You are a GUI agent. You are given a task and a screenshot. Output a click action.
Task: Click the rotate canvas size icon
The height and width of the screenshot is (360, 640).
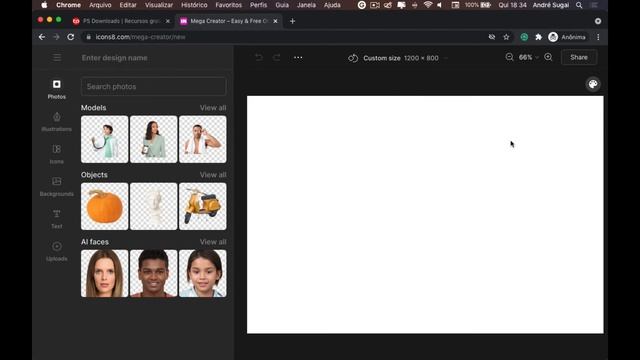pyautogui.click(x=353, y=58)
